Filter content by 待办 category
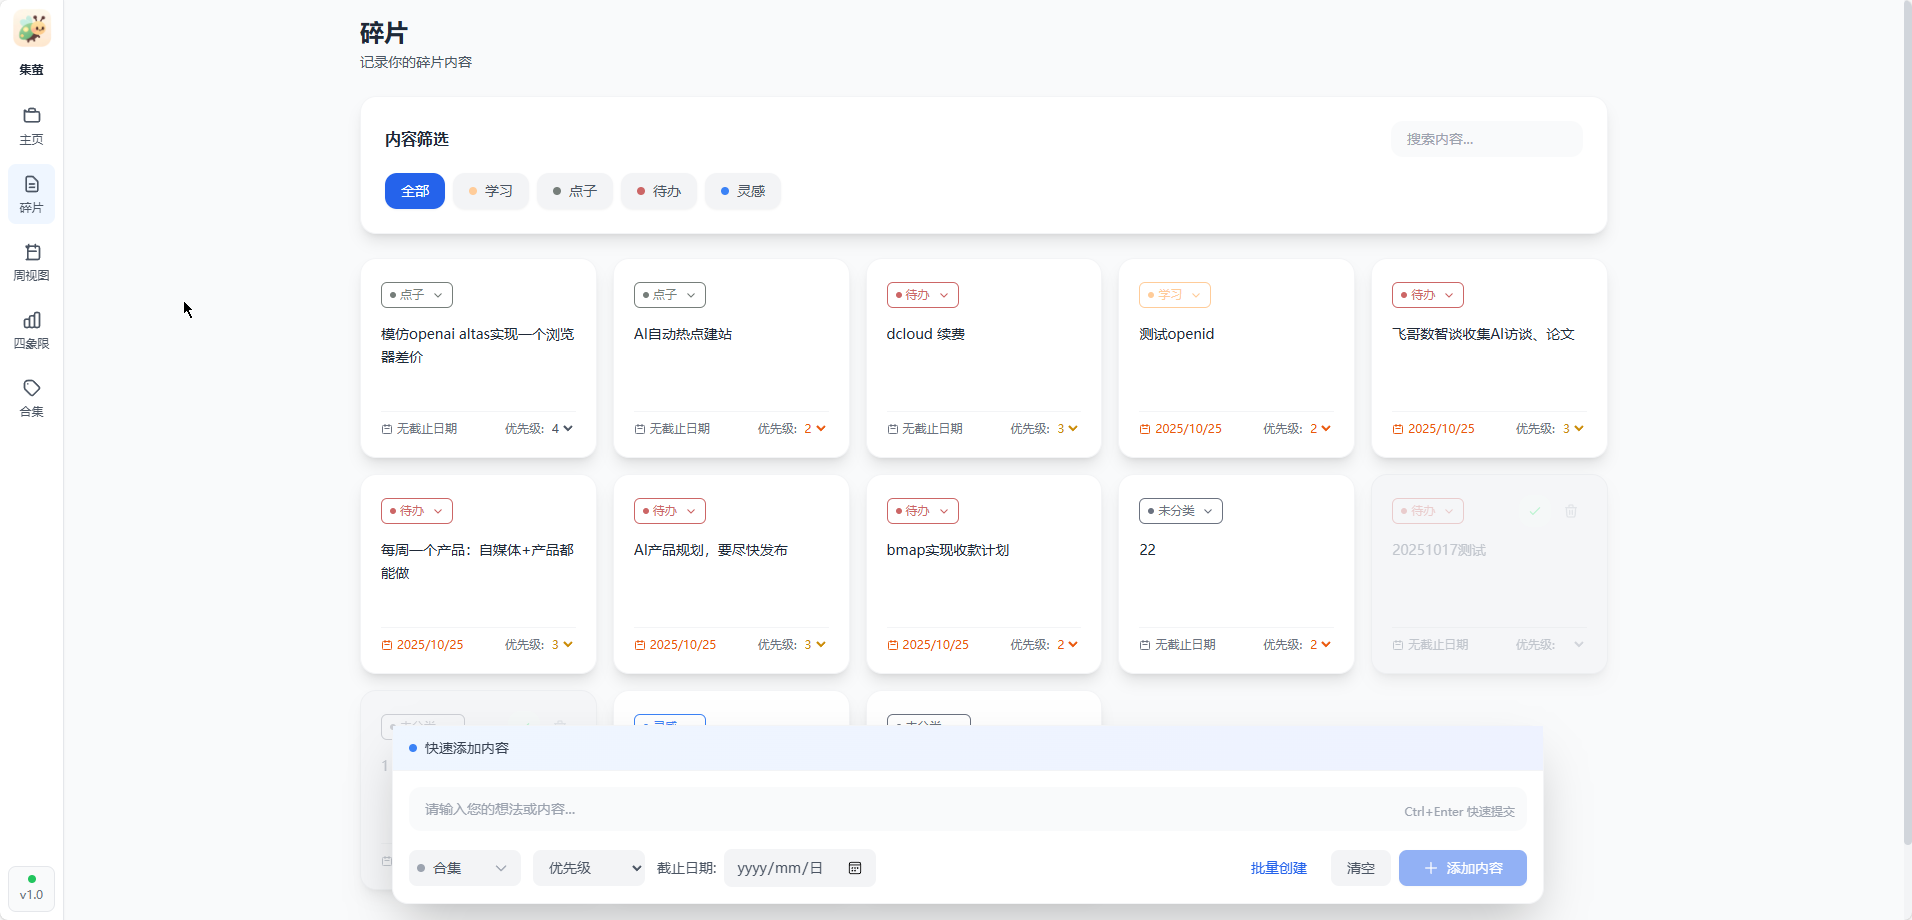This screenshot has height=920, width=1912. (659, 191)
